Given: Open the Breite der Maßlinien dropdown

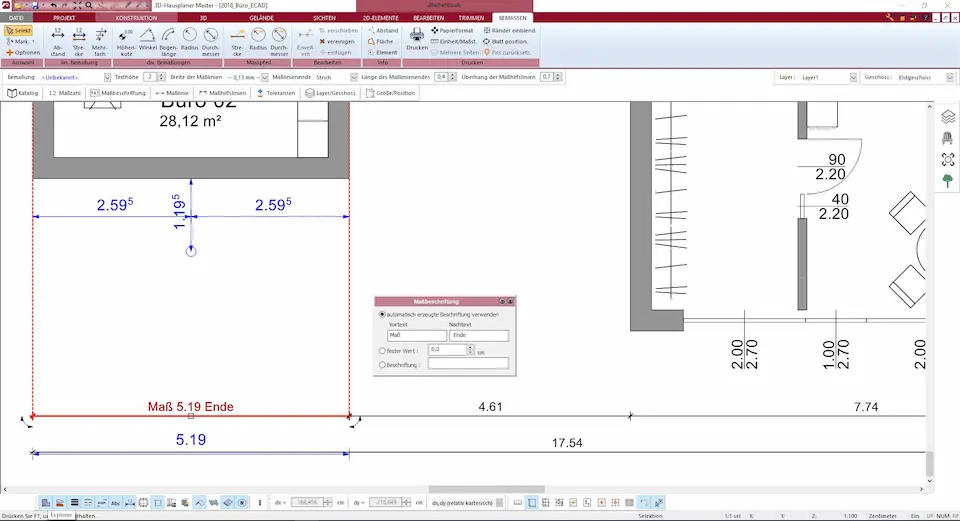Looking at the screenshot, I should [x=265, y=78].
